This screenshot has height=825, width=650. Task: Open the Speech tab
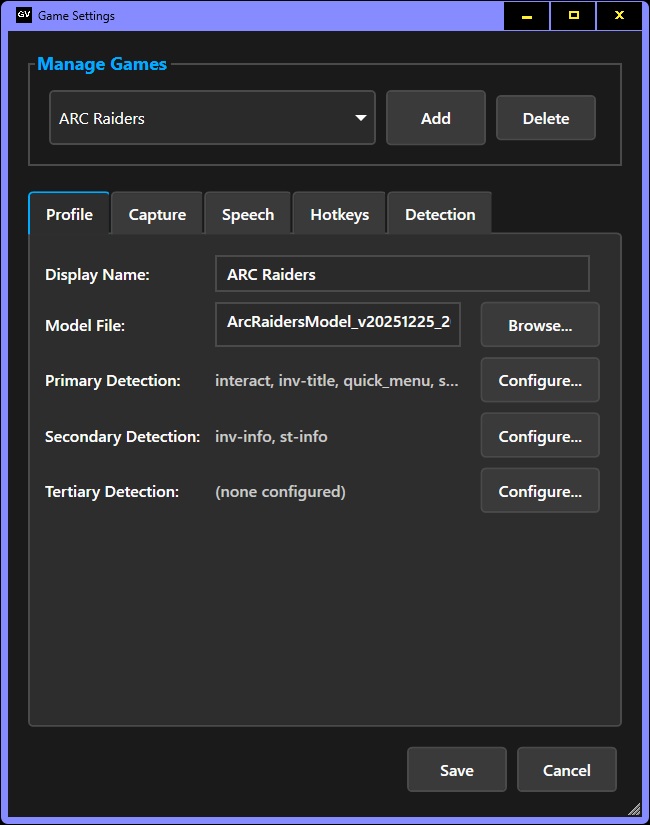[247, 213]
